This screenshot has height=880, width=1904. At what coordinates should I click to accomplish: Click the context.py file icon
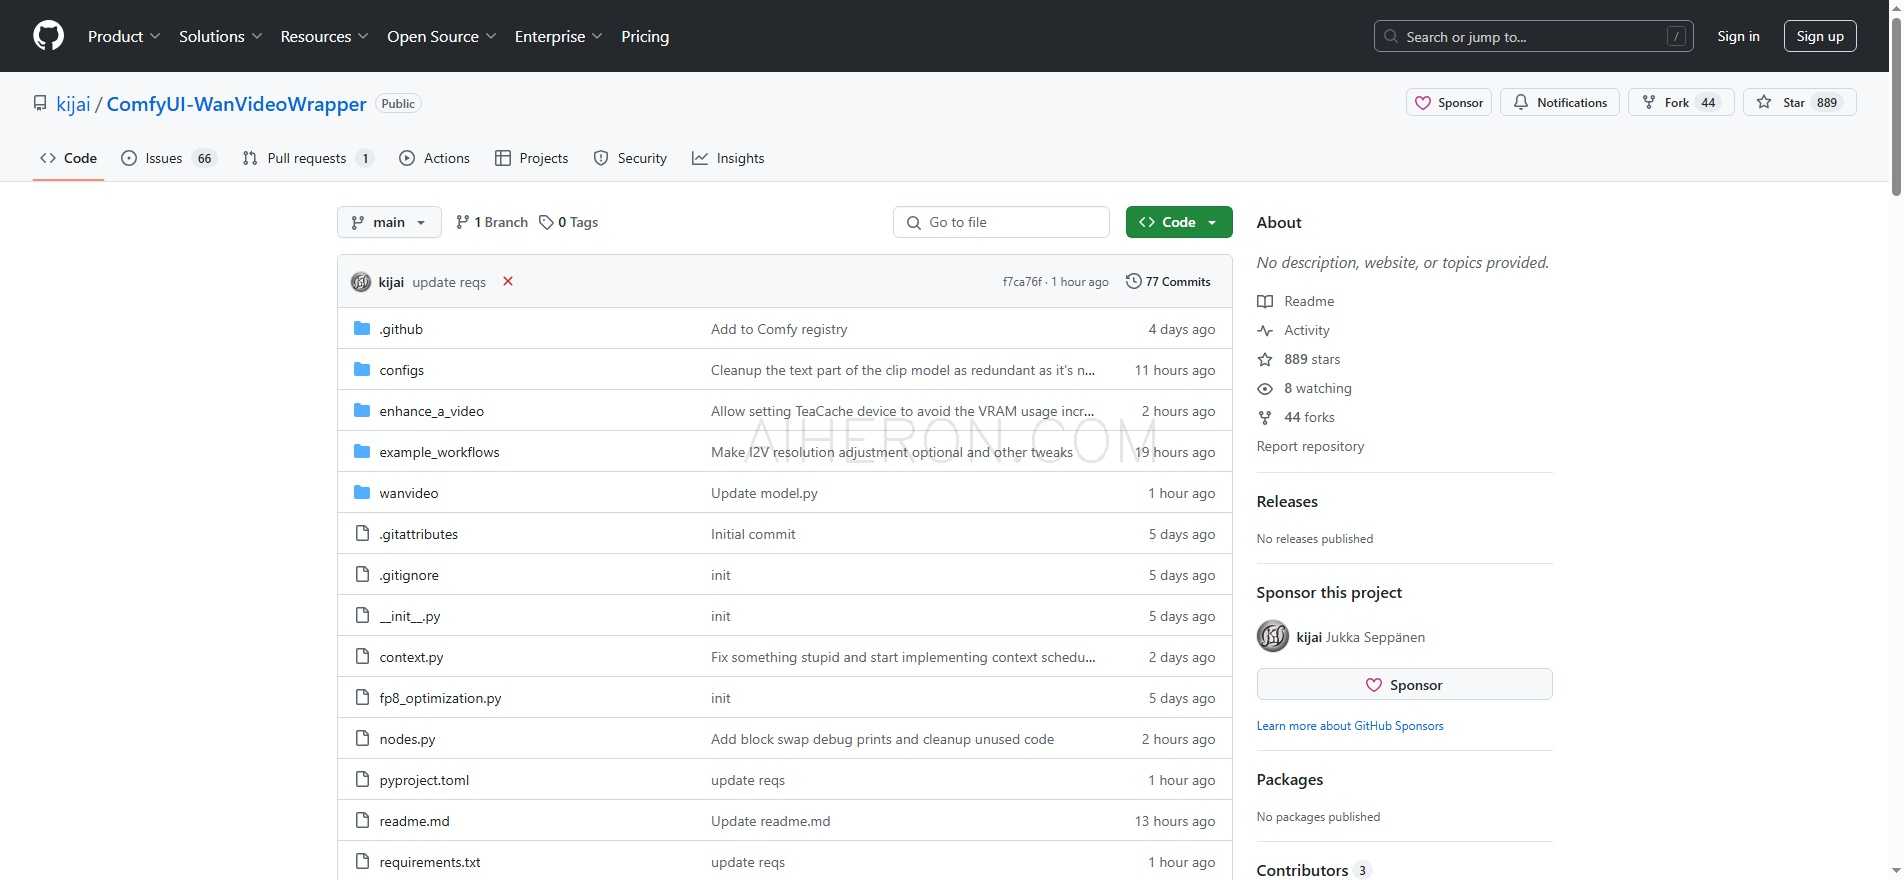[362, 657]
